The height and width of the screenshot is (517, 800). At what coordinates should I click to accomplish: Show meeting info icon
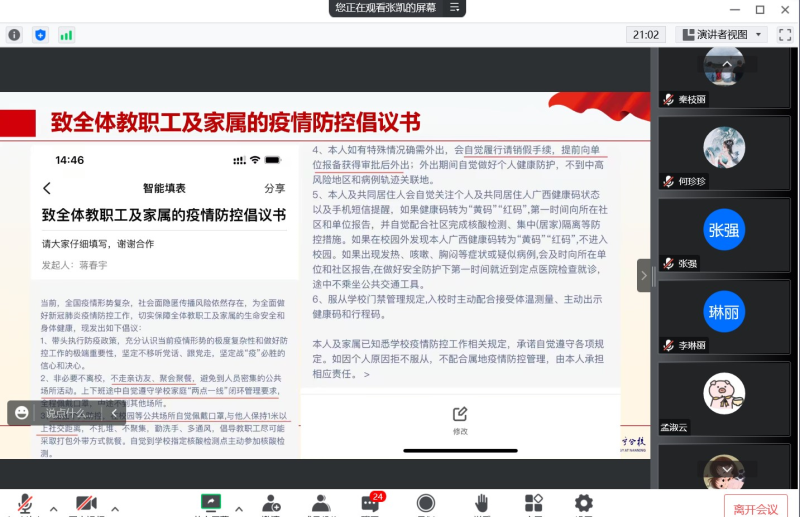[x=15, y=34]
